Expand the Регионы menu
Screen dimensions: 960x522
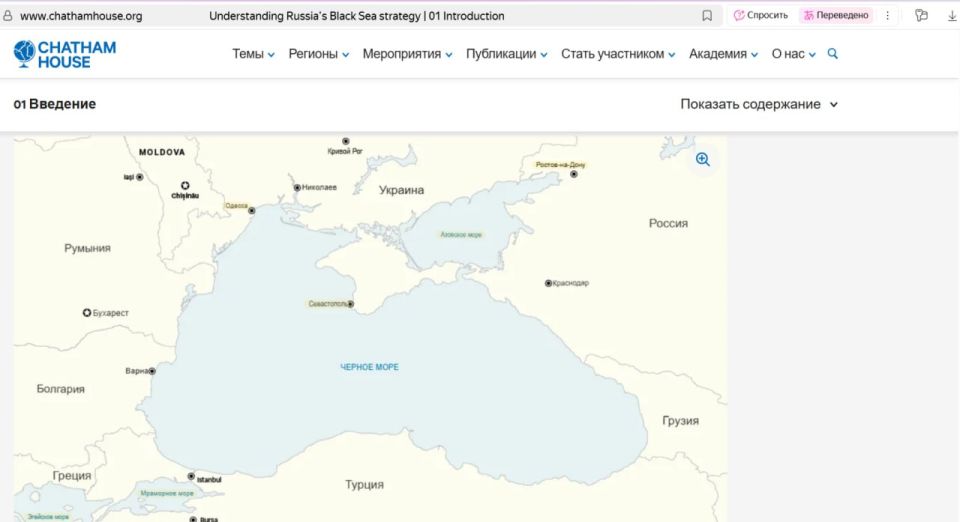pos(318,54)
